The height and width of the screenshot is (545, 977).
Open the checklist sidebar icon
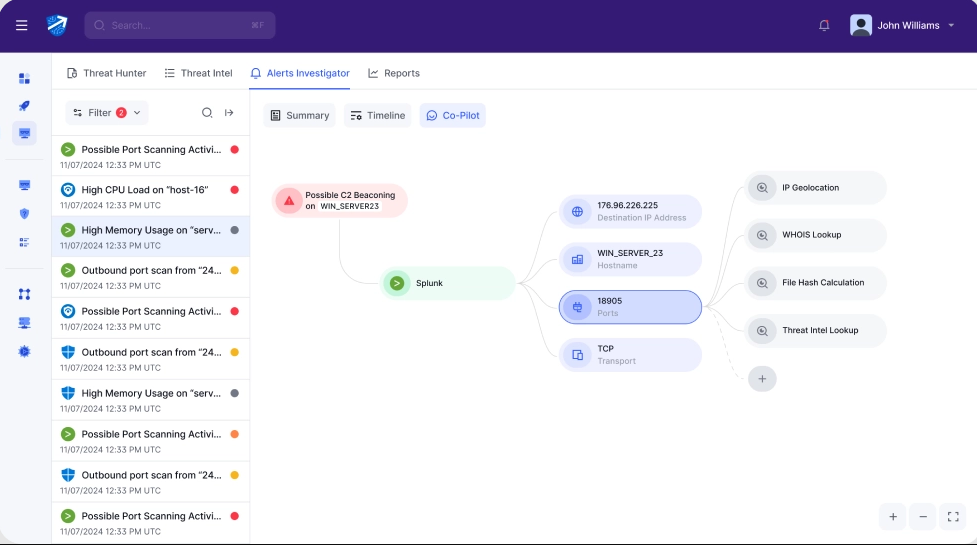pyautogui.click(x=24, y=242)
